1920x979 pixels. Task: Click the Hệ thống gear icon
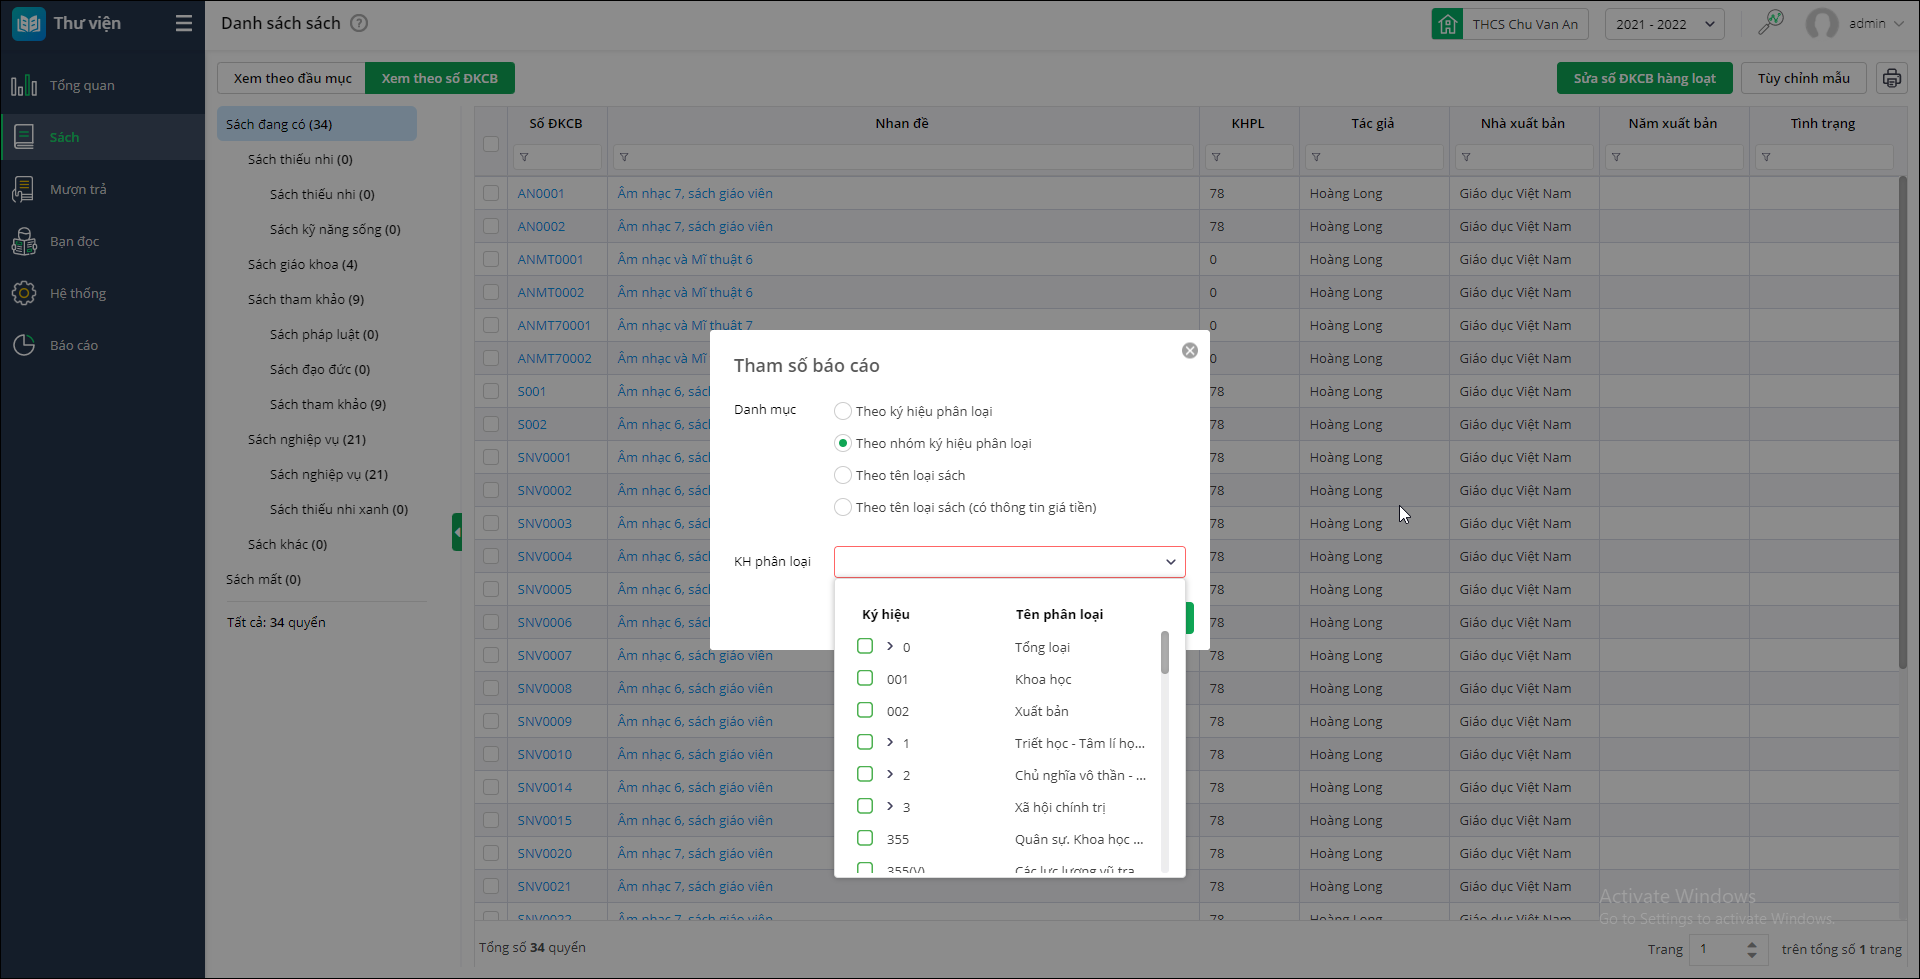coord(24,293)
